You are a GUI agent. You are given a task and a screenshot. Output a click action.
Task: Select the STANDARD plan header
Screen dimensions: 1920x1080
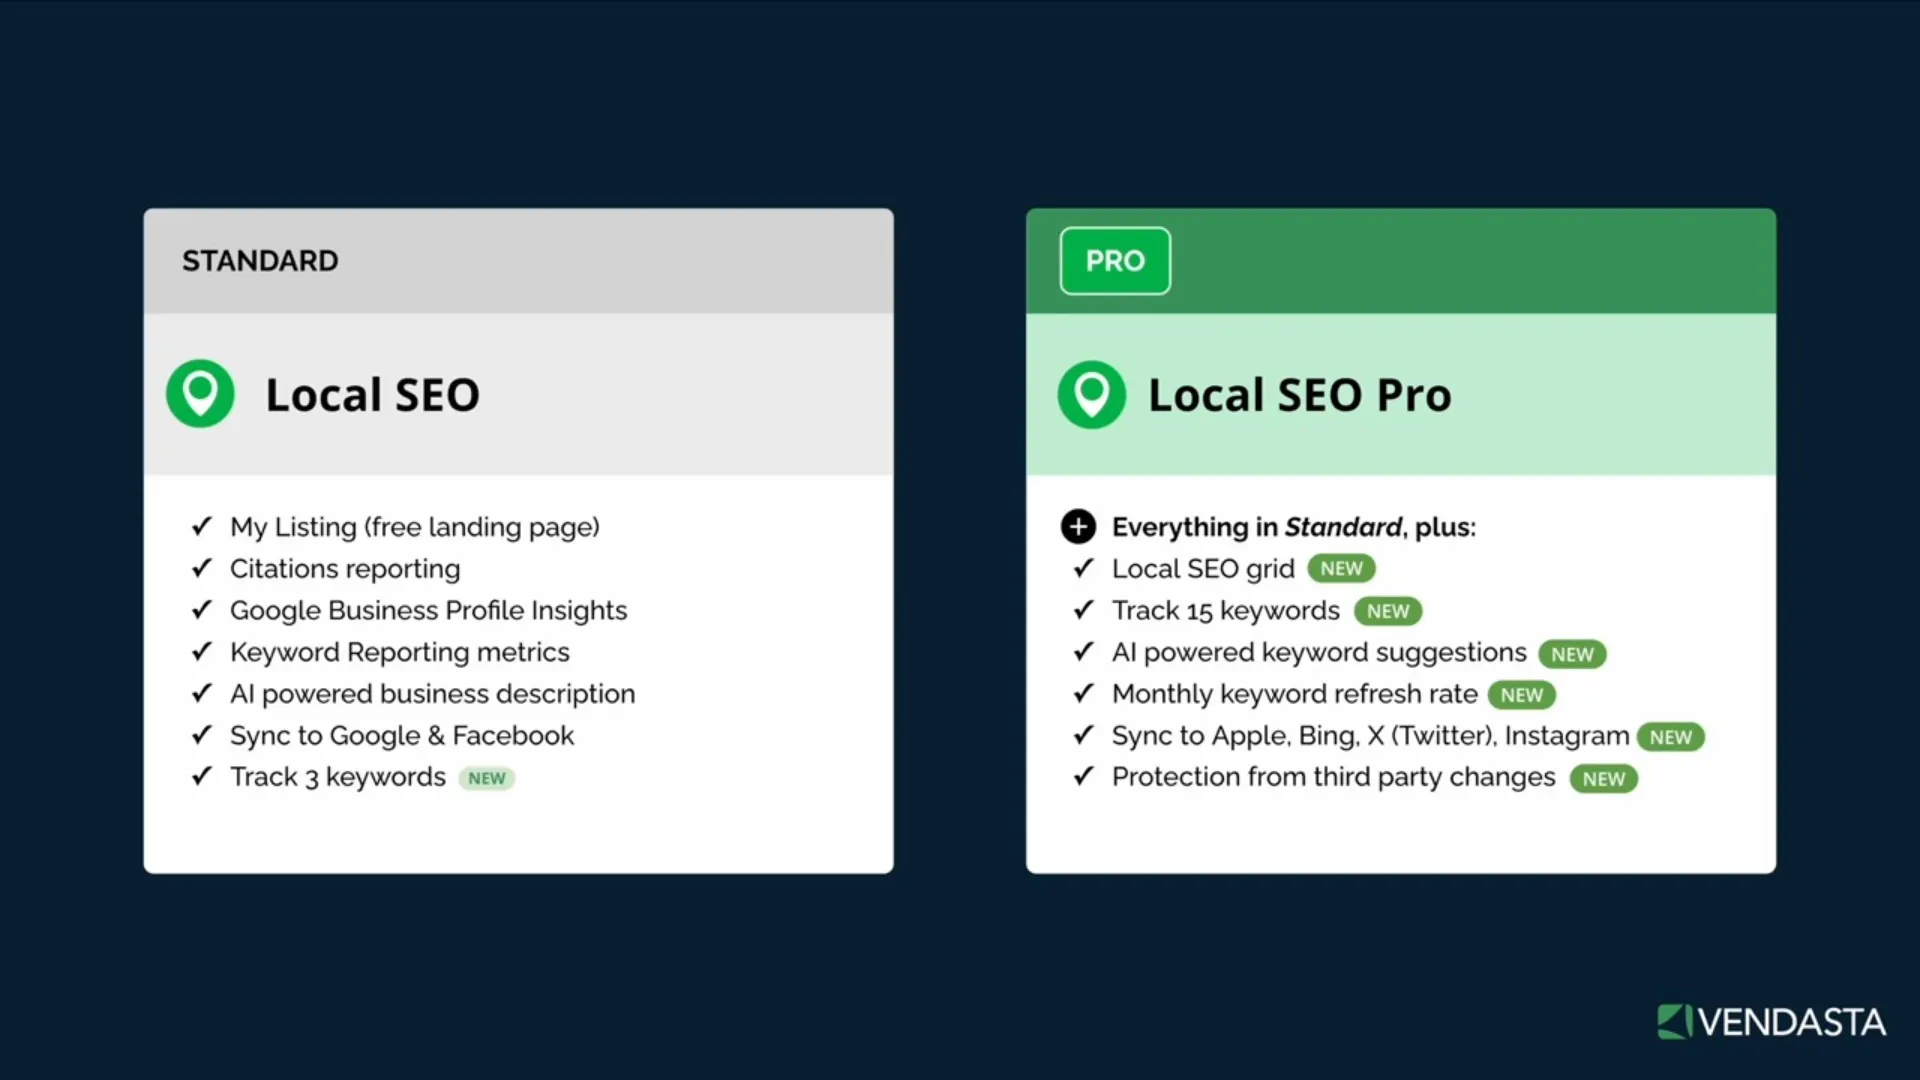pos(260,261)
